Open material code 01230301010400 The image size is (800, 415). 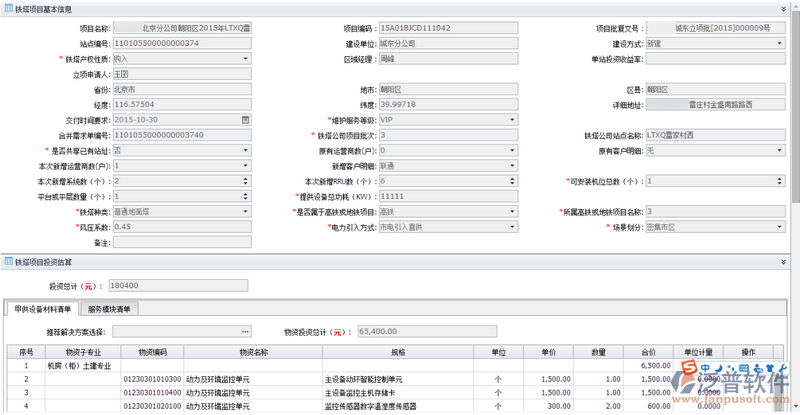pos(152,393)
